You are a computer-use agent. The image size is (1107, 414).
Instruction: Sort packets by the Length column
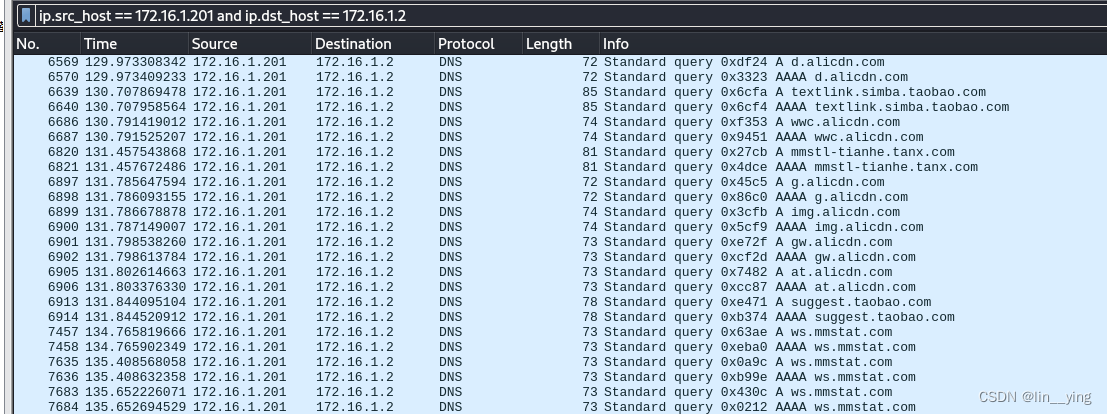pos(561,44)
